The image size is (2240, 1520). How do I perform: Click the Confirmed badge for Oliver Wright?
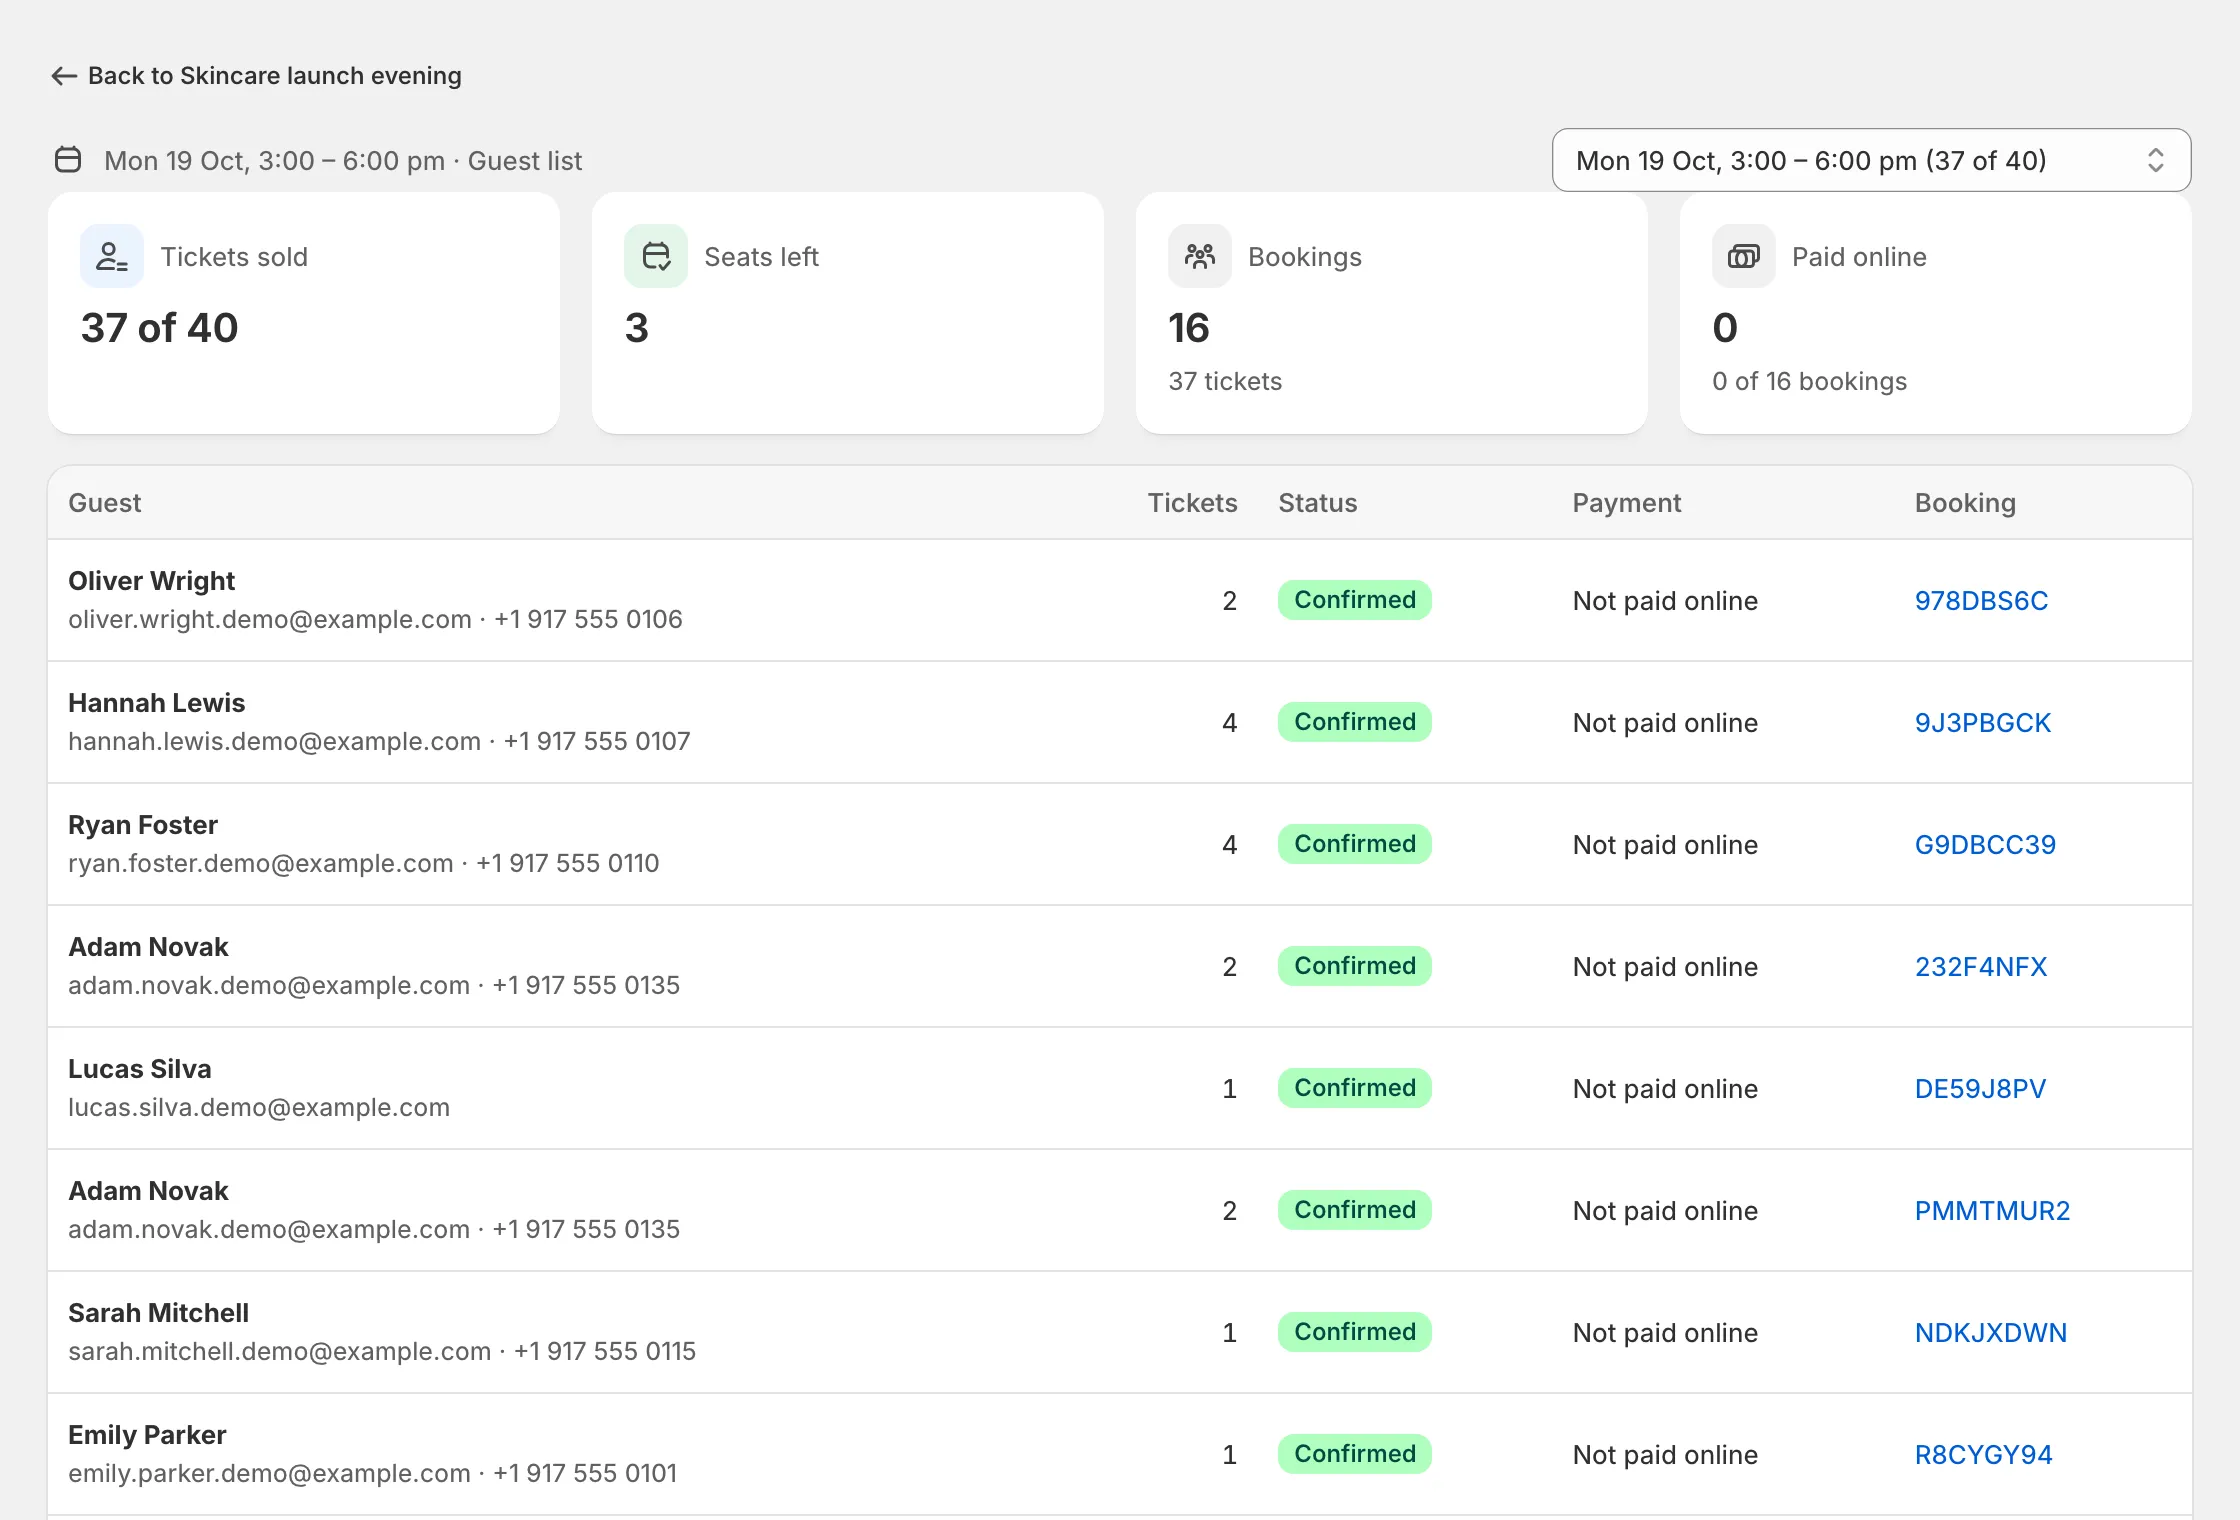[1355, 600]
